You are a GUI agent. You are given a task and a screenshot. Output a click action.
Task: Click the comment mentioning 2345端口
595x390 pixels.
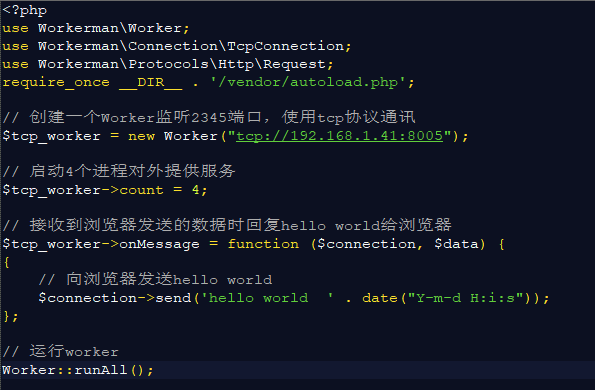(209, 117)
